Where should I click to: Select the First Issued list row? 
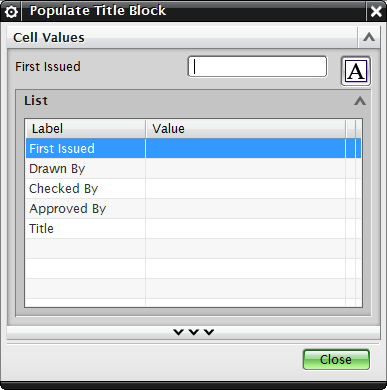193,149
